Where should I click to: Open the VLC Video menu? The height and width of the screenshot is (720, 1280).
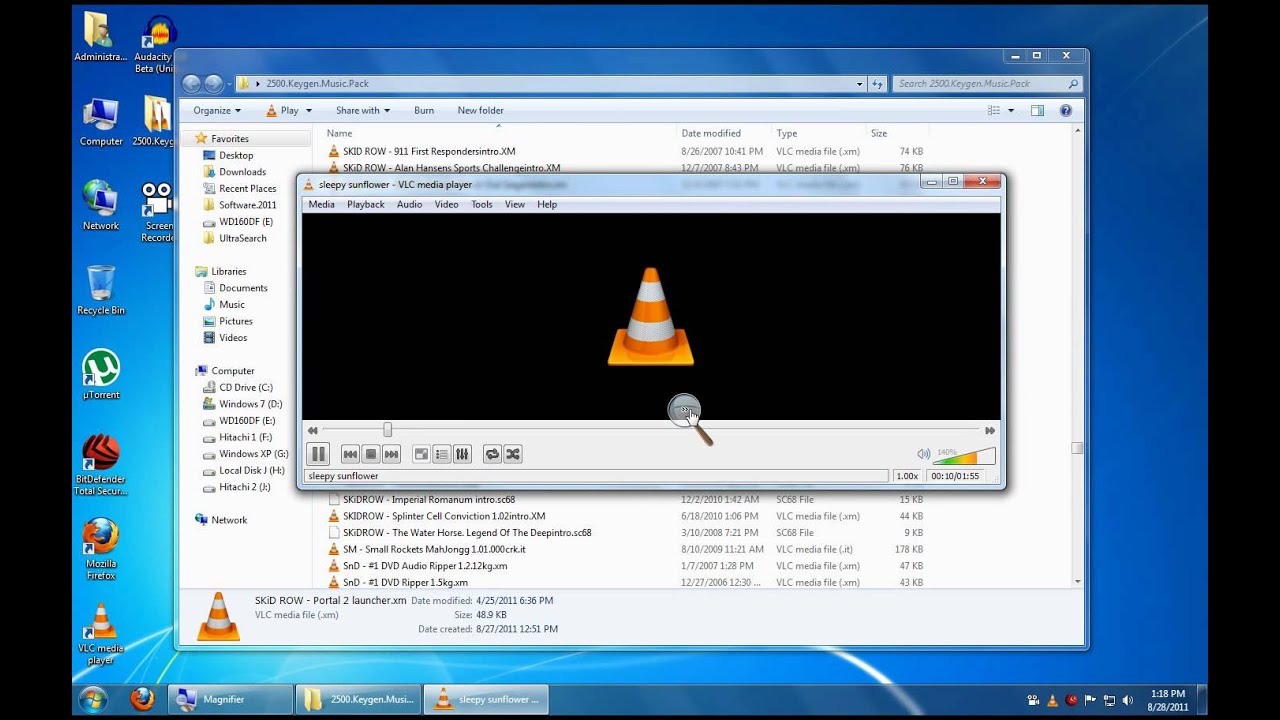coord(446,204)
